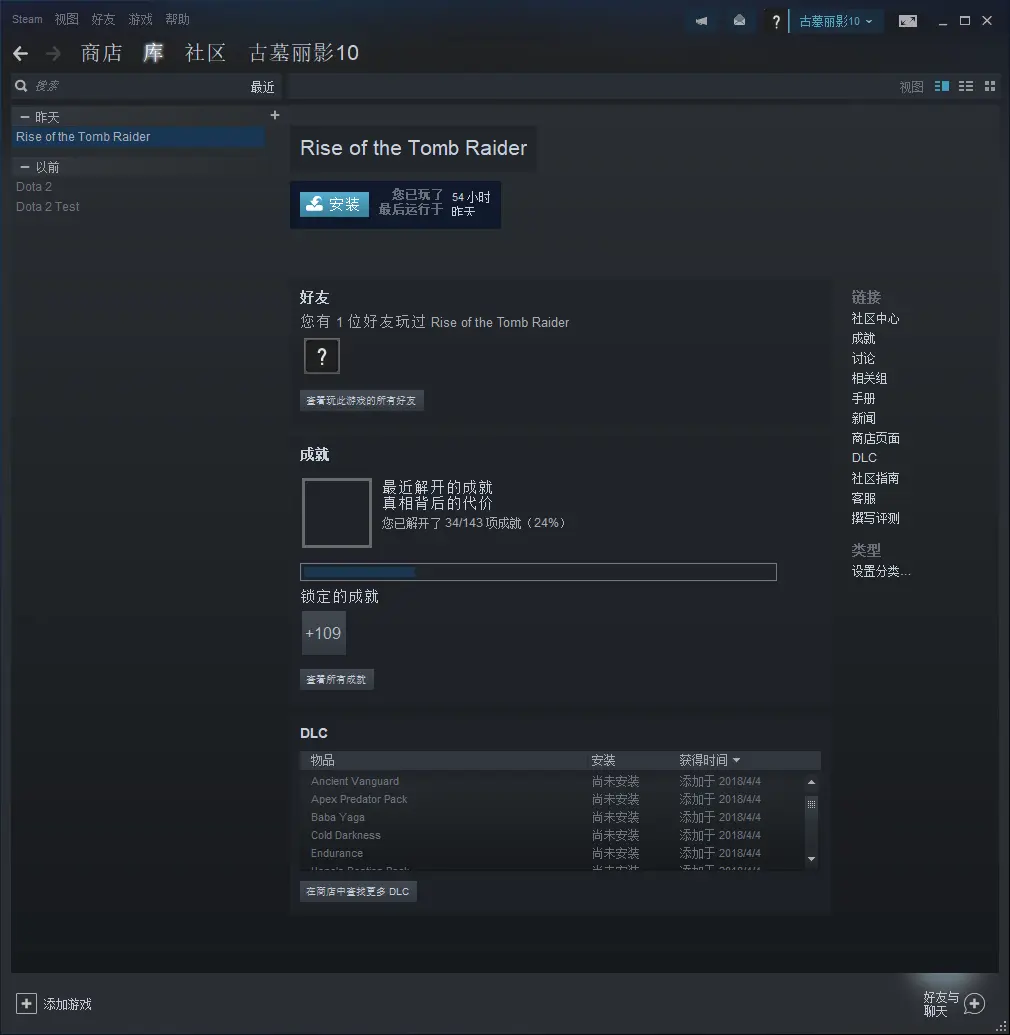Collapse the 以前 category
This screenshot has height=1035, width=1010.
pos(24,167)
